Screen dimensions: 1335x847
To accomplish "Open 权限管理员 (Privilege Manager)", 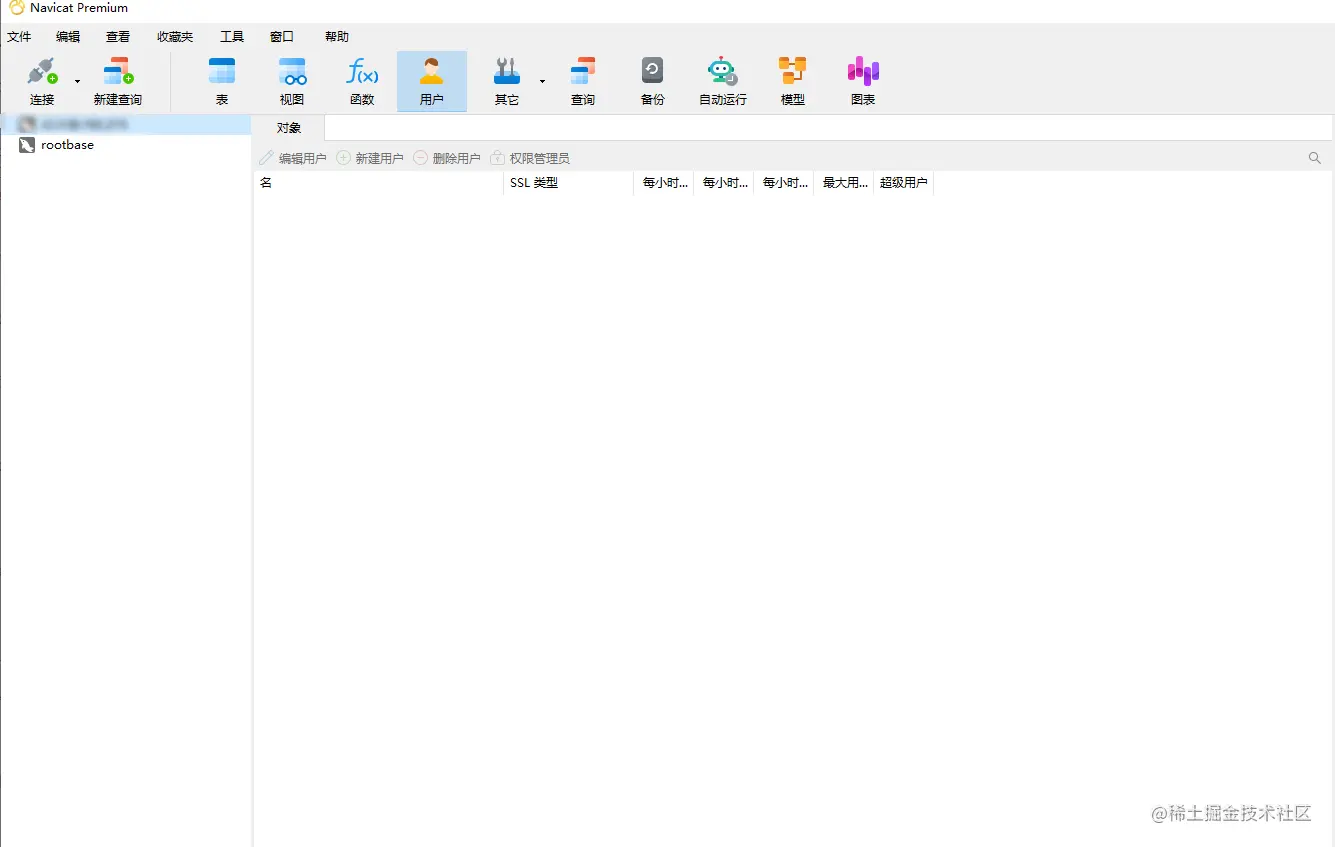I will pos(530,158).
